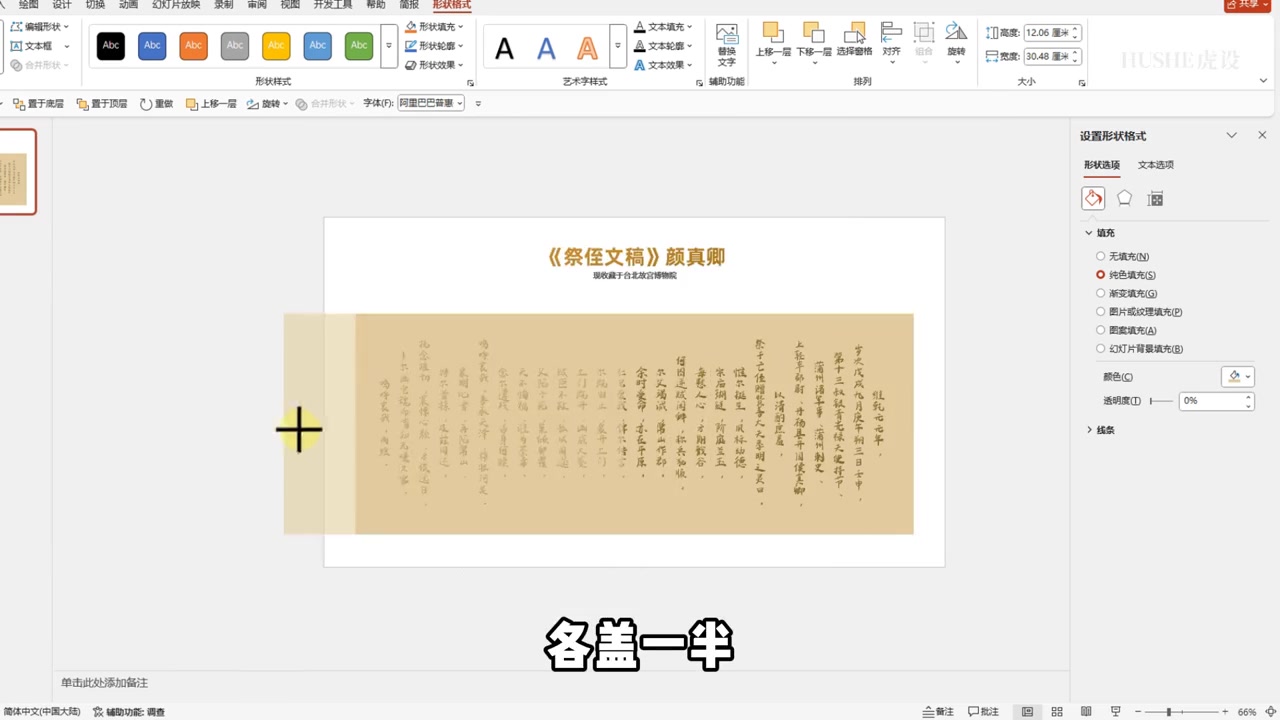This screenshot has width=1280, height=720.
Task: Open 文本填充 text fill dropdown
Action: (x=665, y=27)
